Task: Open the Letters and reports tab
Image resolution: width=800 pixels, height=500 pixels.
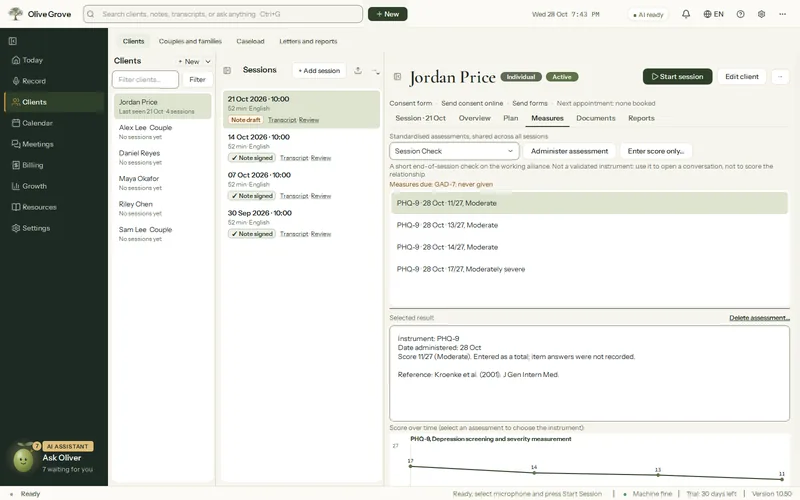Action: 308,41
